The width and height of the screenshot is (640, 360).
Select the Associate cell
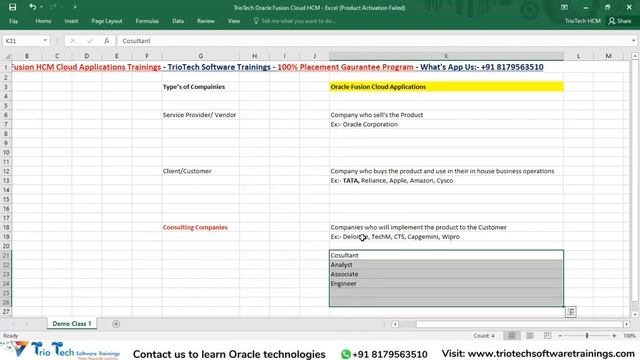(x=446, y=274)
